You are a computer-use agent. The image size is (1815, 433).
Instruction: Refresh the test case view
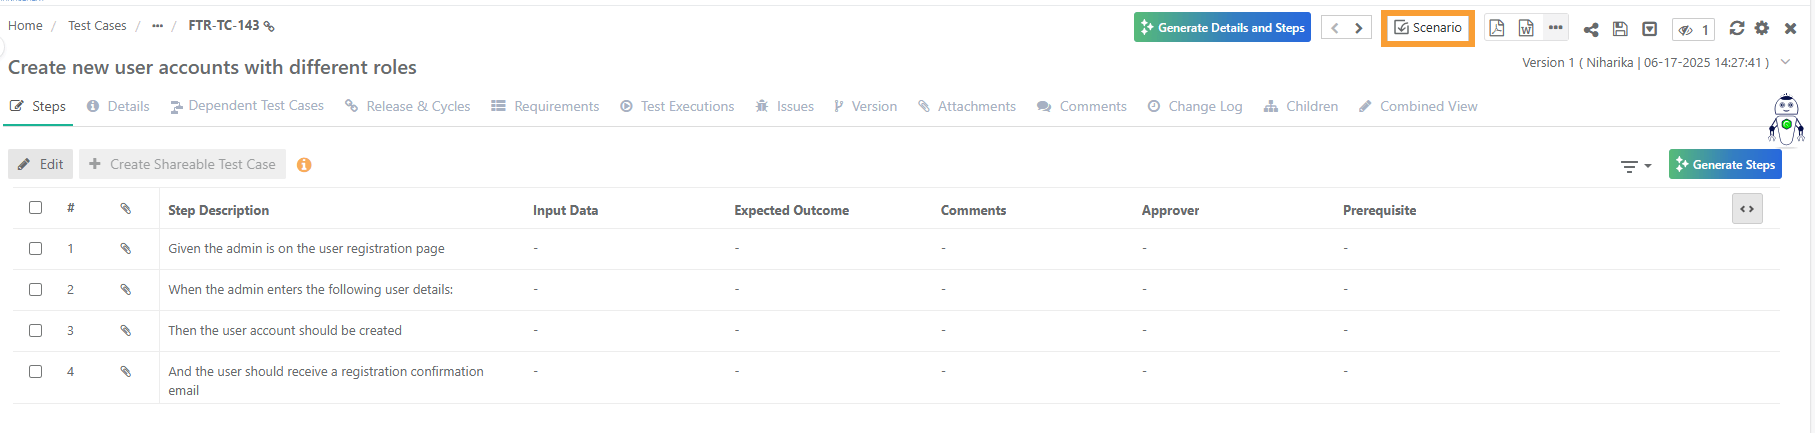(x=1737, y=29)
